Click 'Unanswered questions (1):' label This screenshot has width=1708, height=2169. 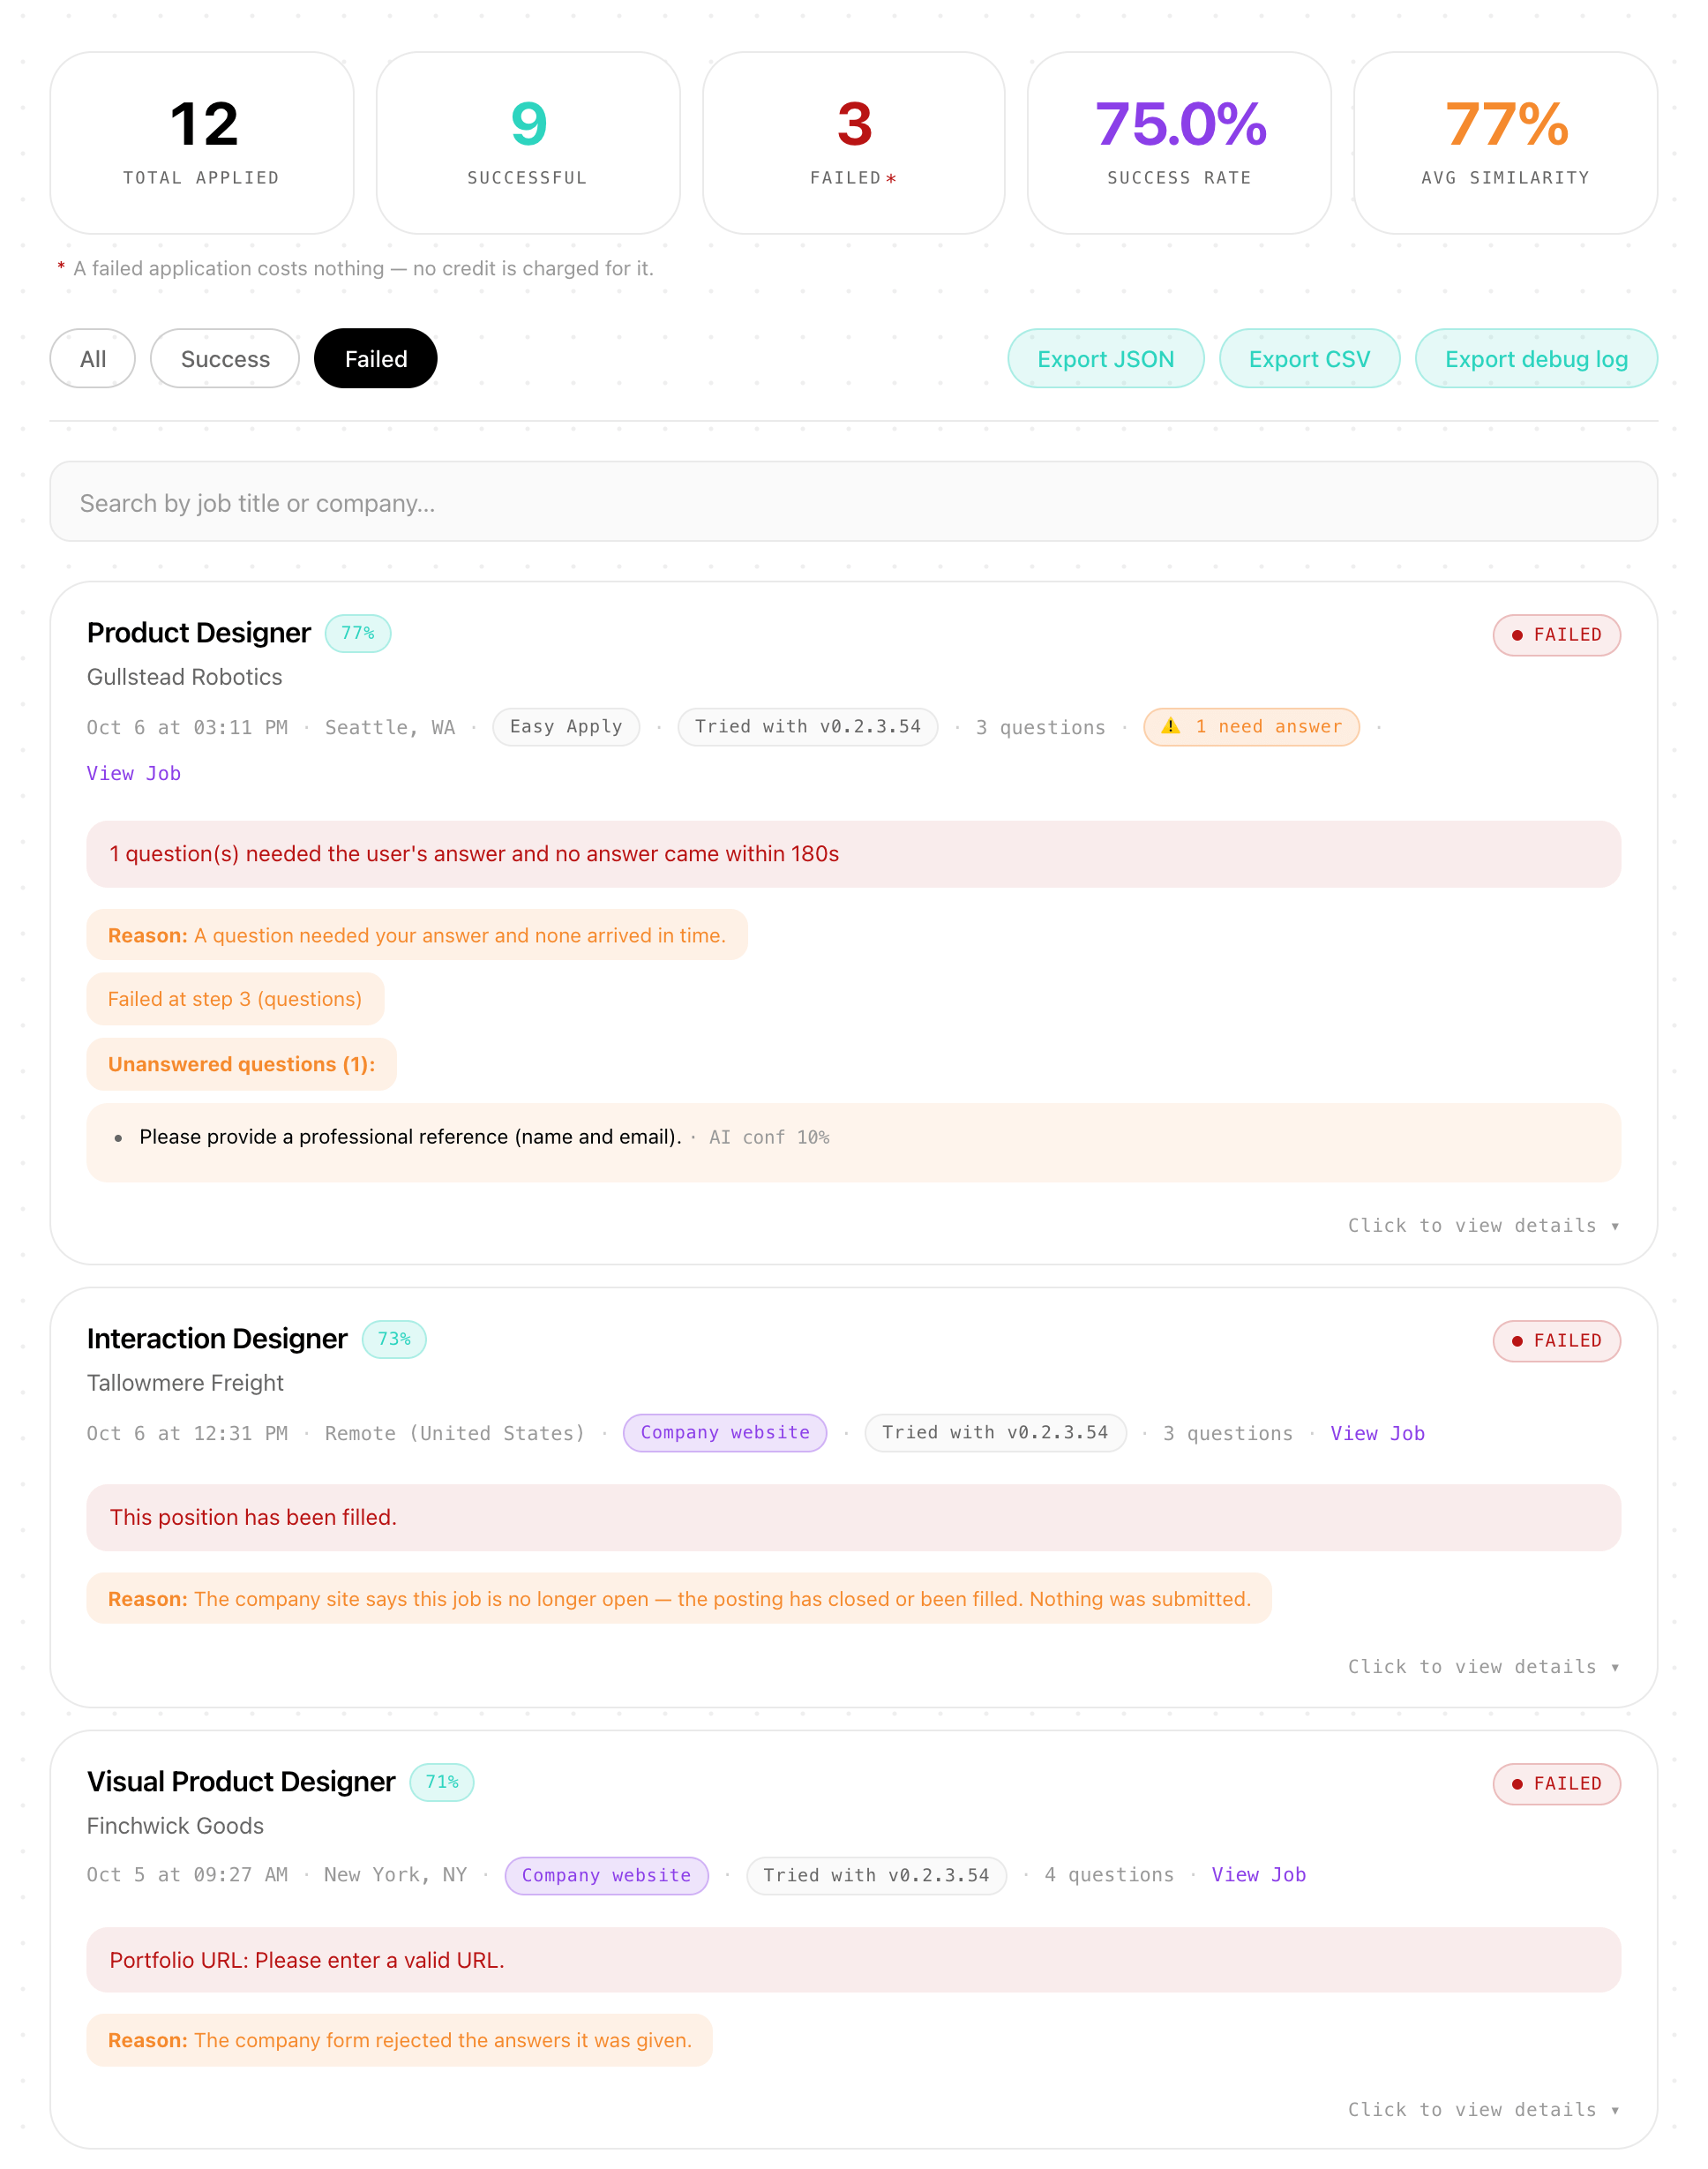(242, 1064)
